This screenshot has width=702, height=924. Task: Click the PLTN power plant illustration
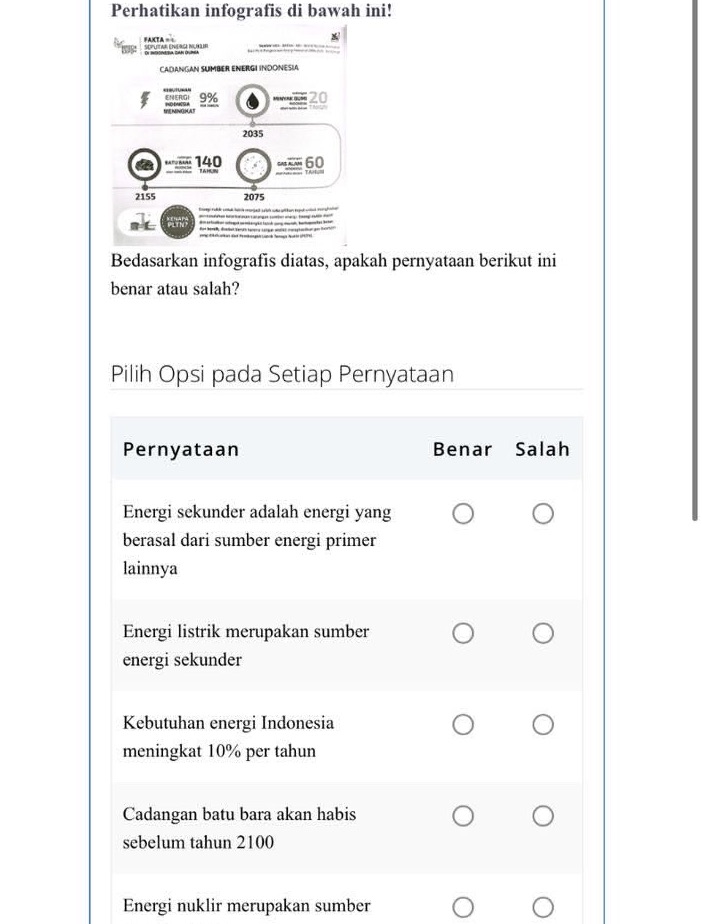[141, 221]
